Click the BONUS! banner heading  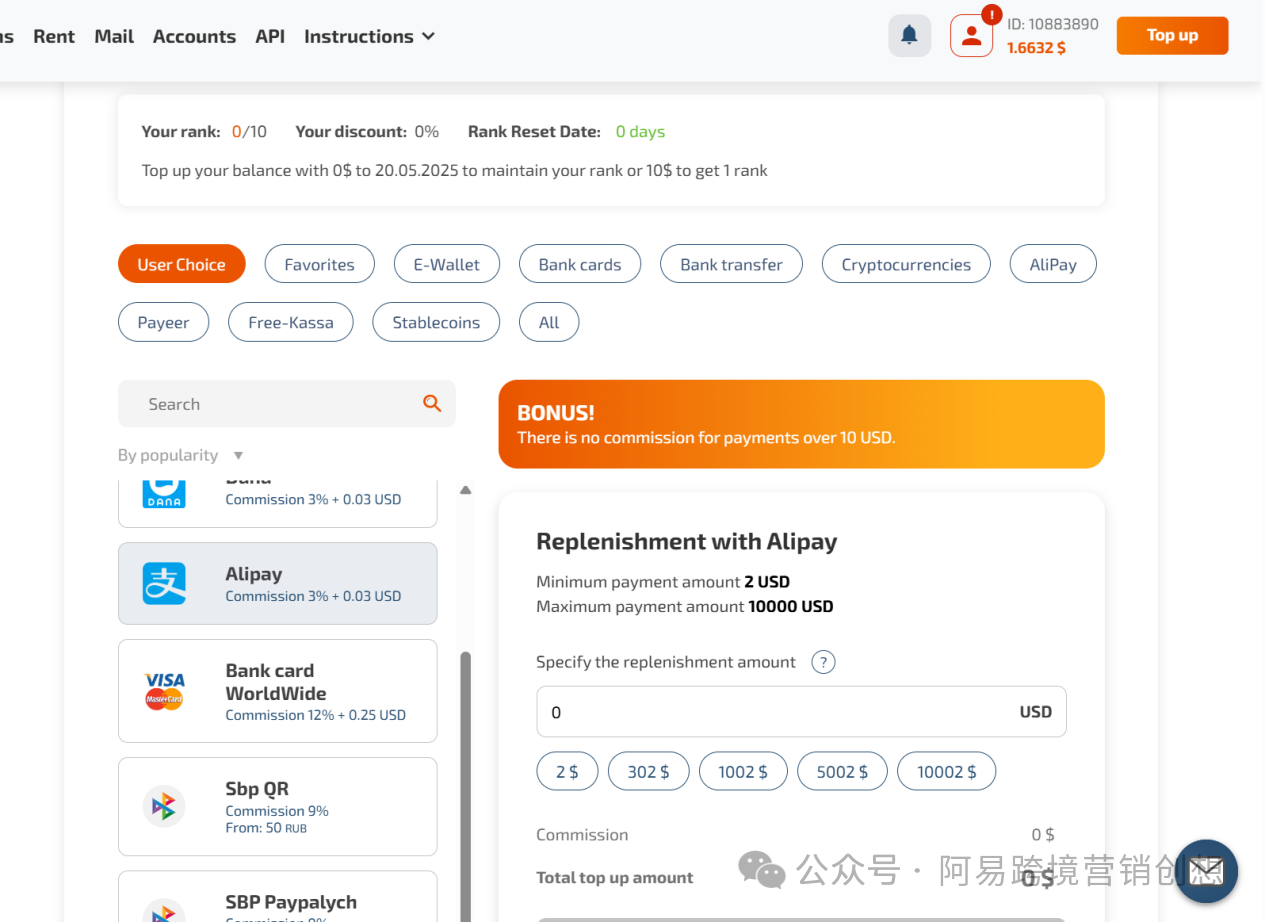555,412
